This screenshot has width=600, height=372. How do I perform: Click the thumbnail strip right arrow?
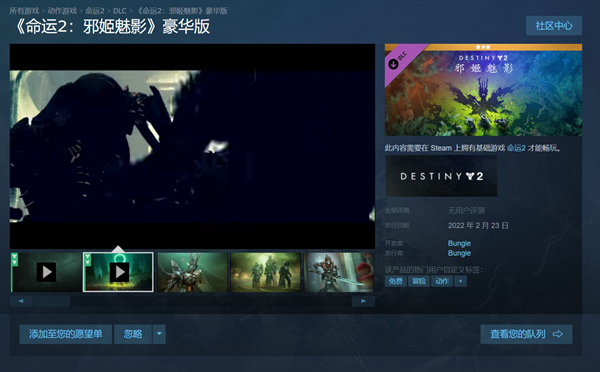[363, 301]
